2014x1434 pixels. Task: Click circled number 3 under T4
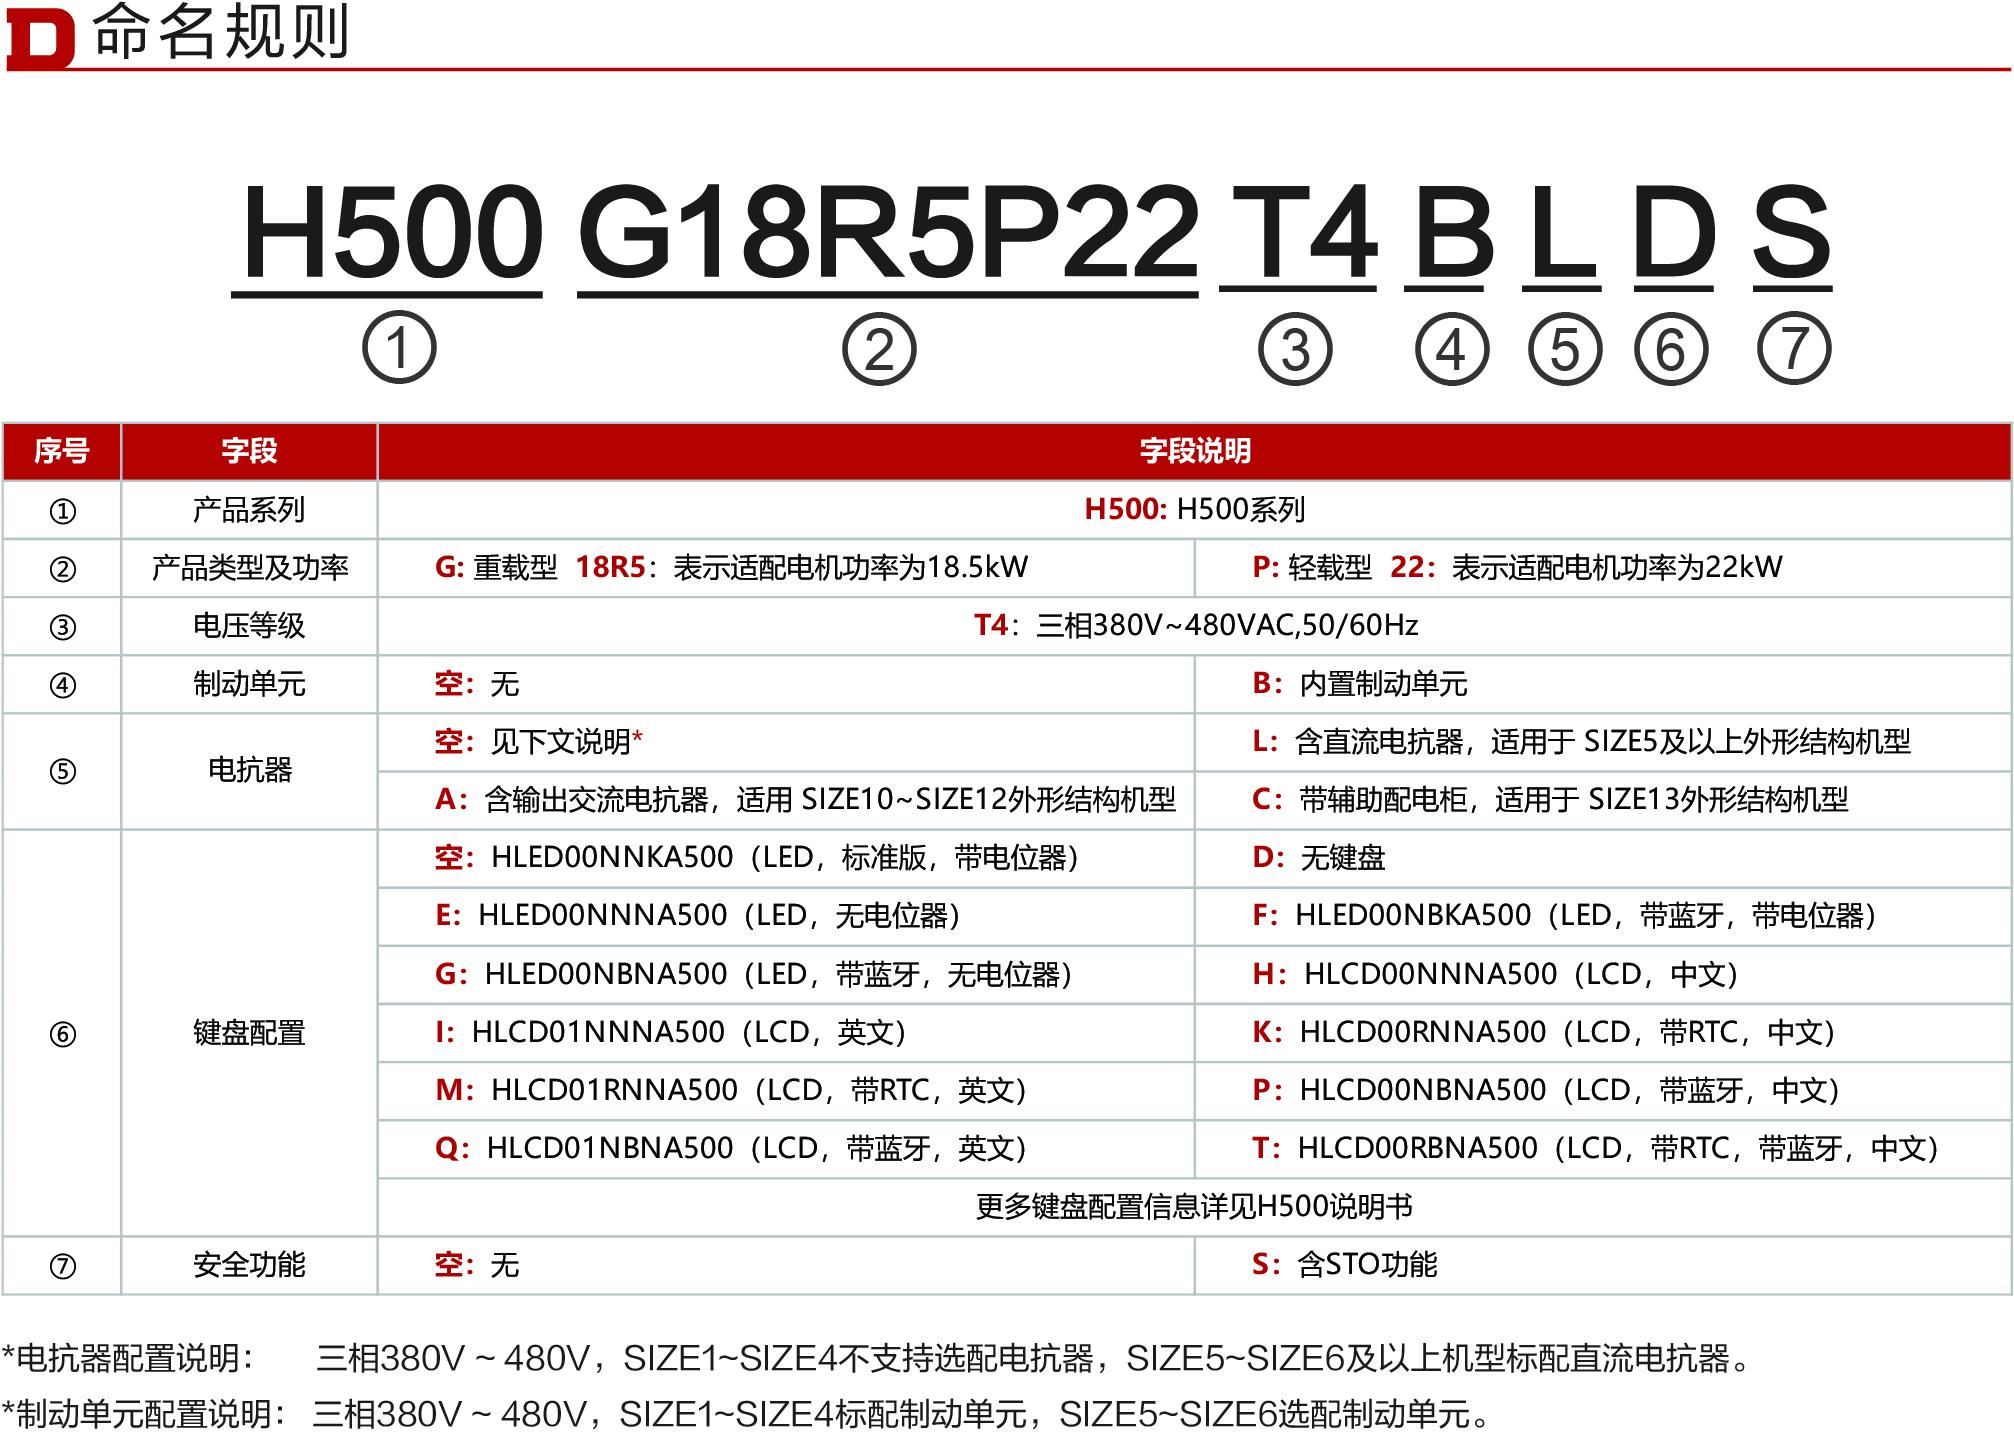[1295, 349]
